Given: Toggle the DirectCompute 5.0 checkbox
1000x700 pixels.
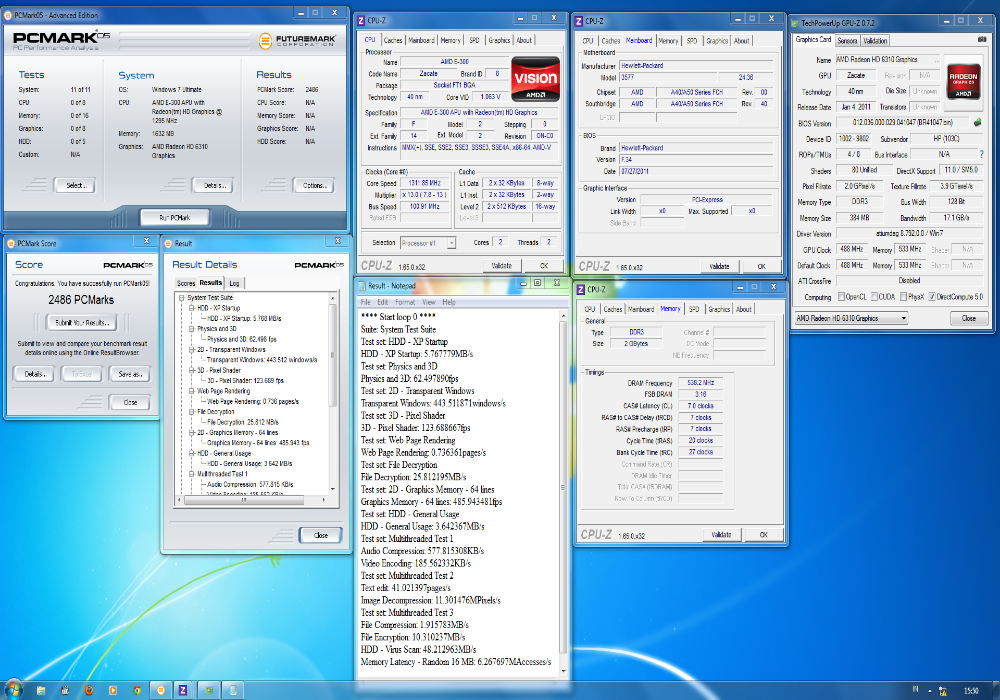Looking at the screenshot, I should coord(932,296).
